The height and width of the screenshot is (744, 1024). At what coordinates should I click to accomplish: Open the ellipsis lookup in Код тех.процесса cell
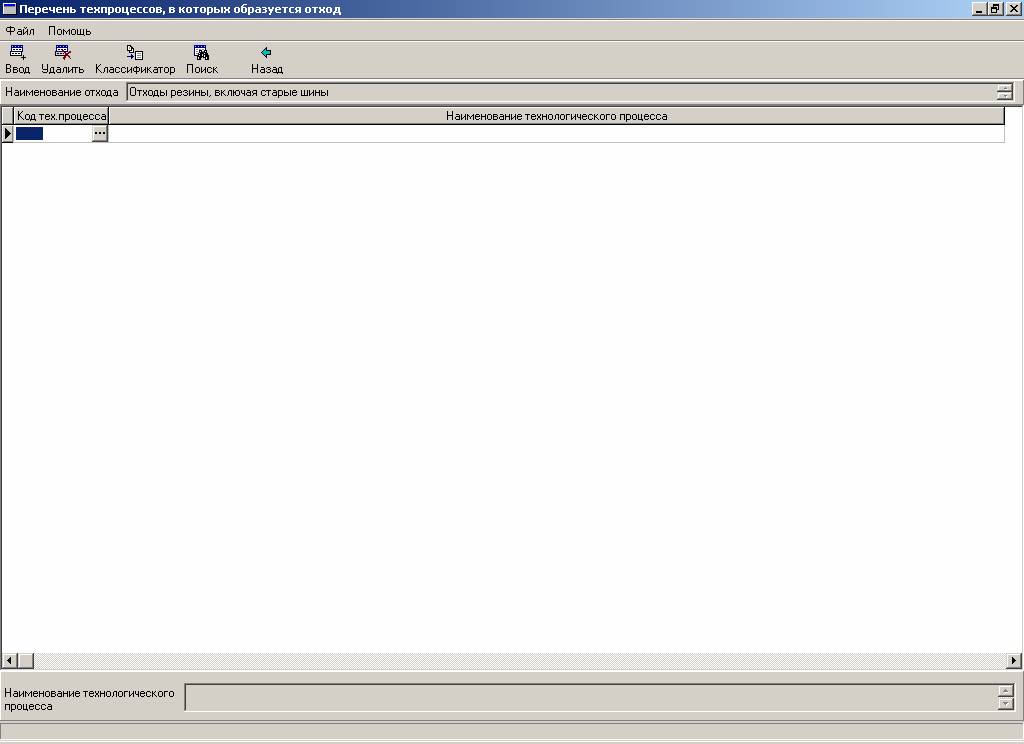(x=99, y=134)
